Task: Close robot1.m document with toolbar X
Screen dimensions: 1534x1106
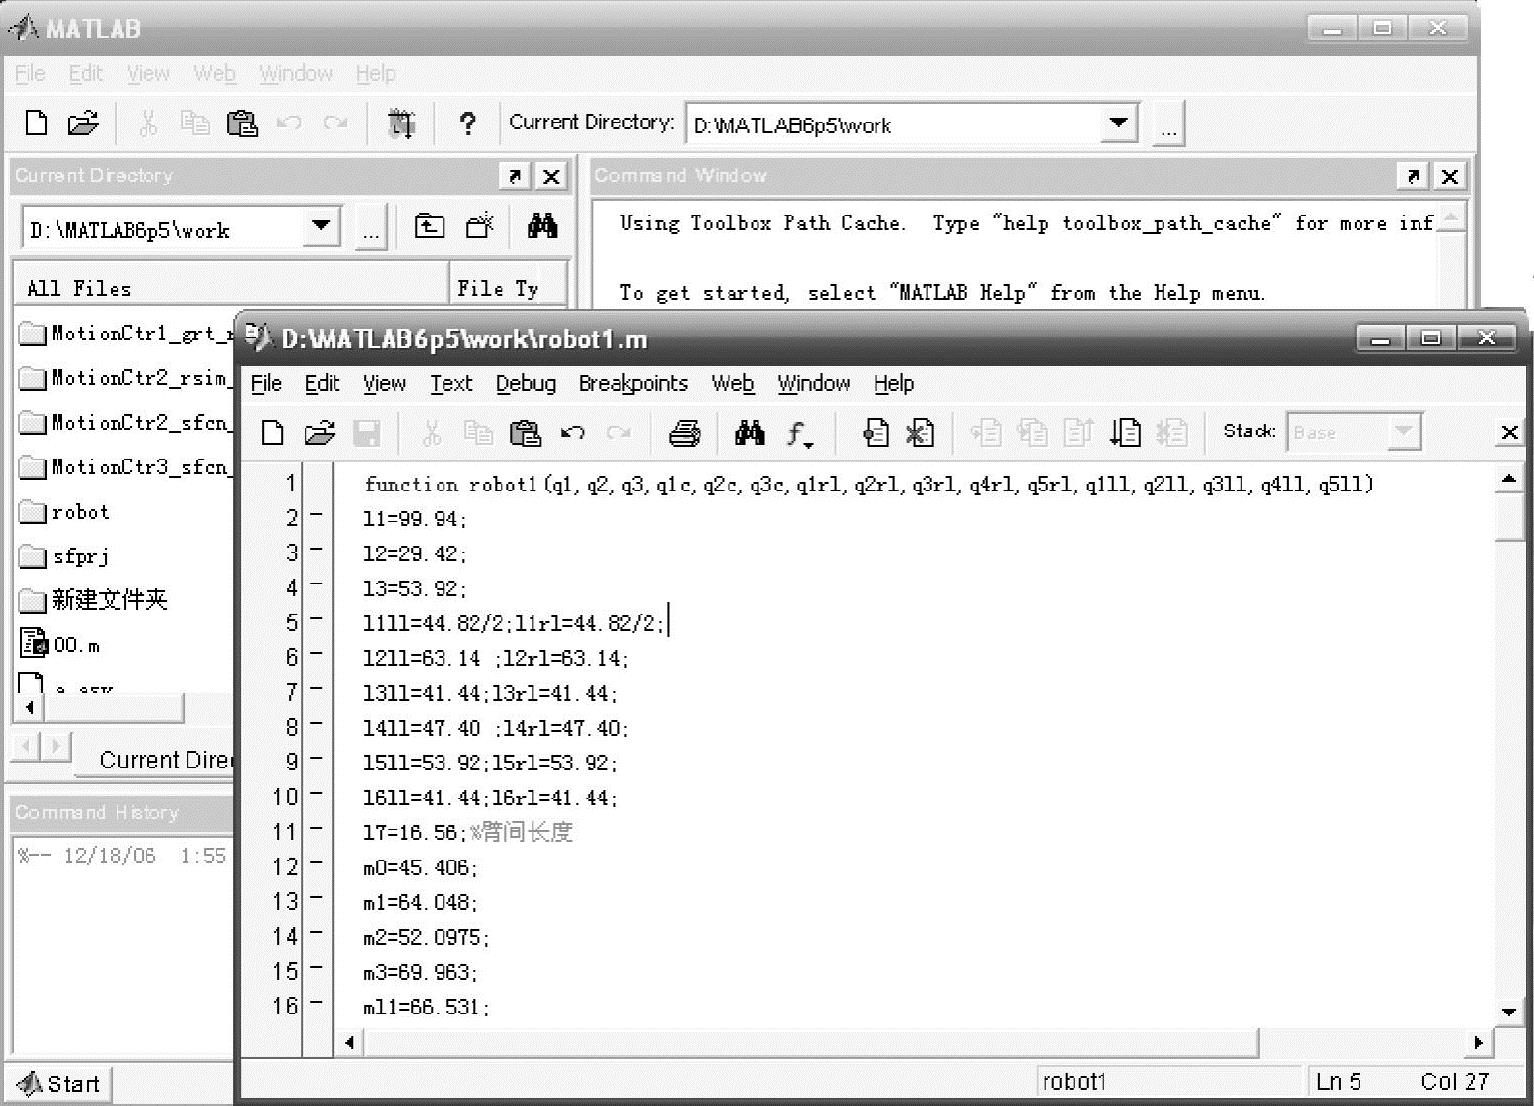Action: [1510, 432]
